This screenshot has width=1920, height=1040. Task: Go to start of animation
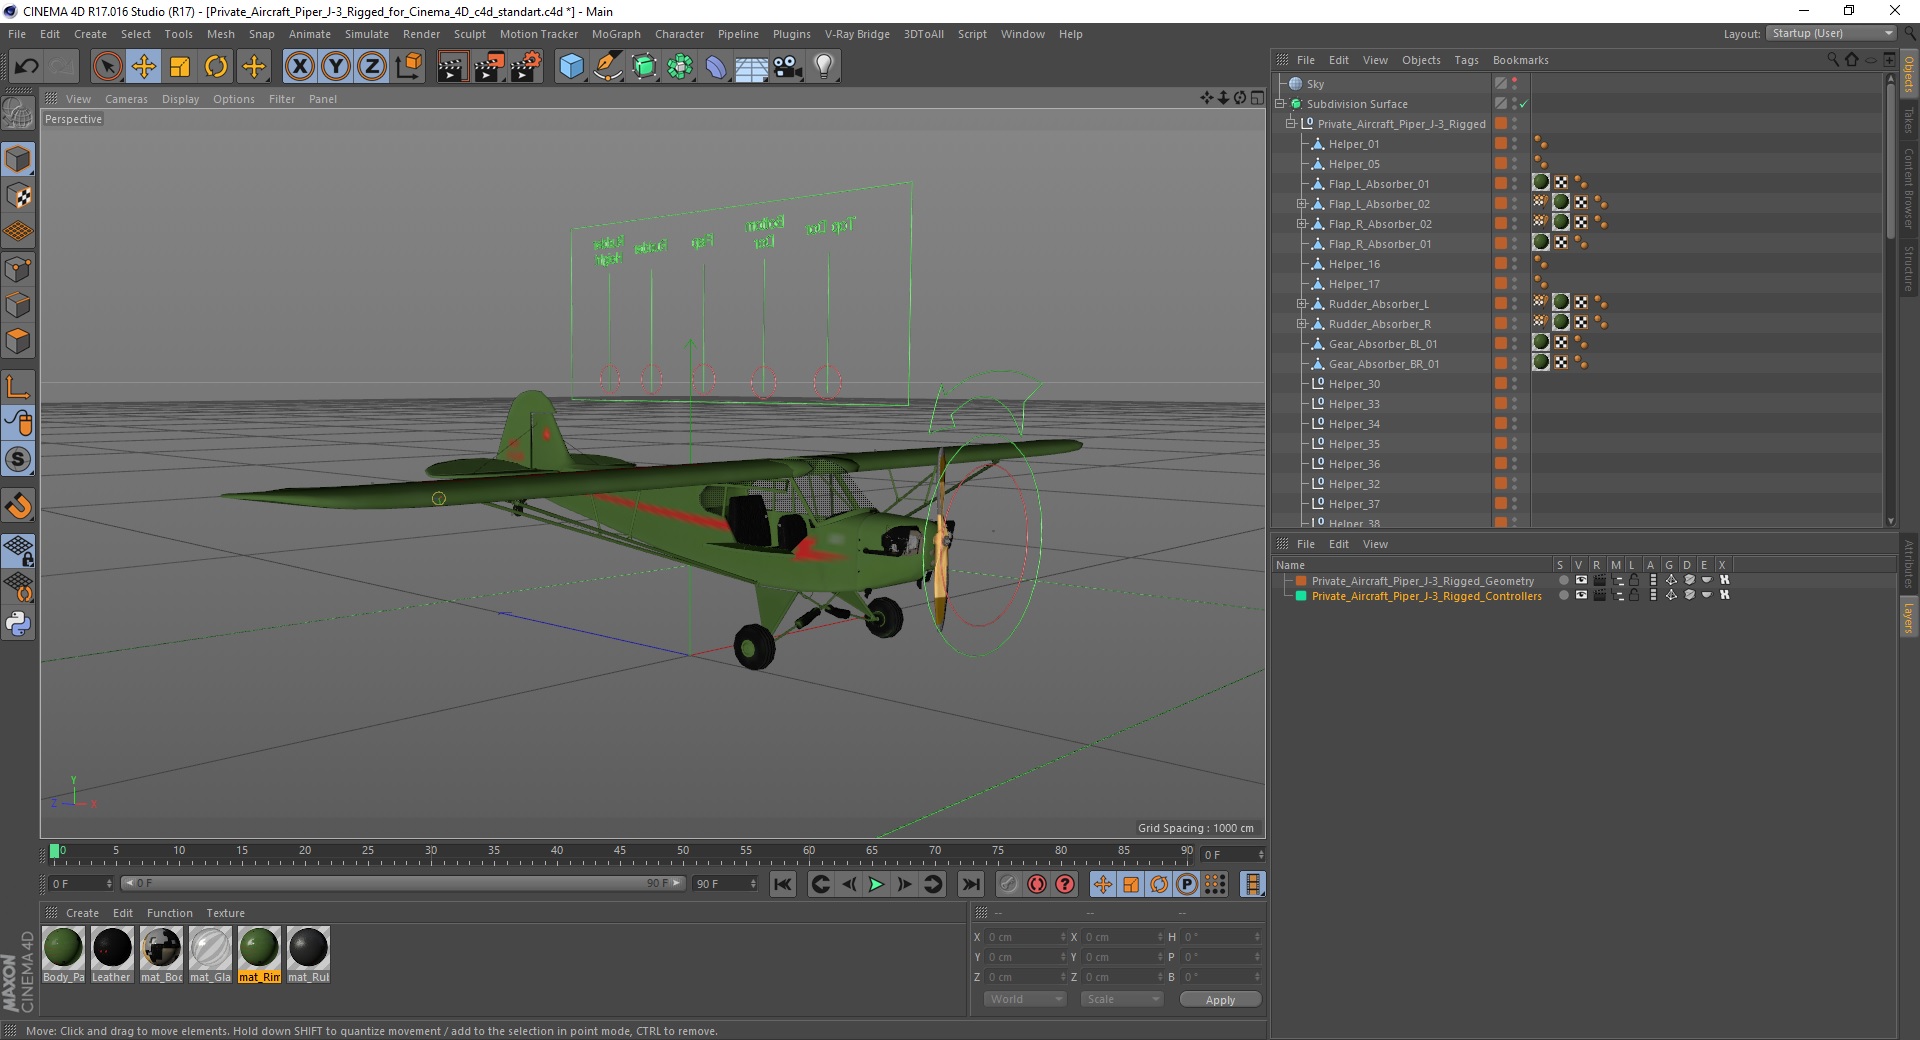(782, 884)
